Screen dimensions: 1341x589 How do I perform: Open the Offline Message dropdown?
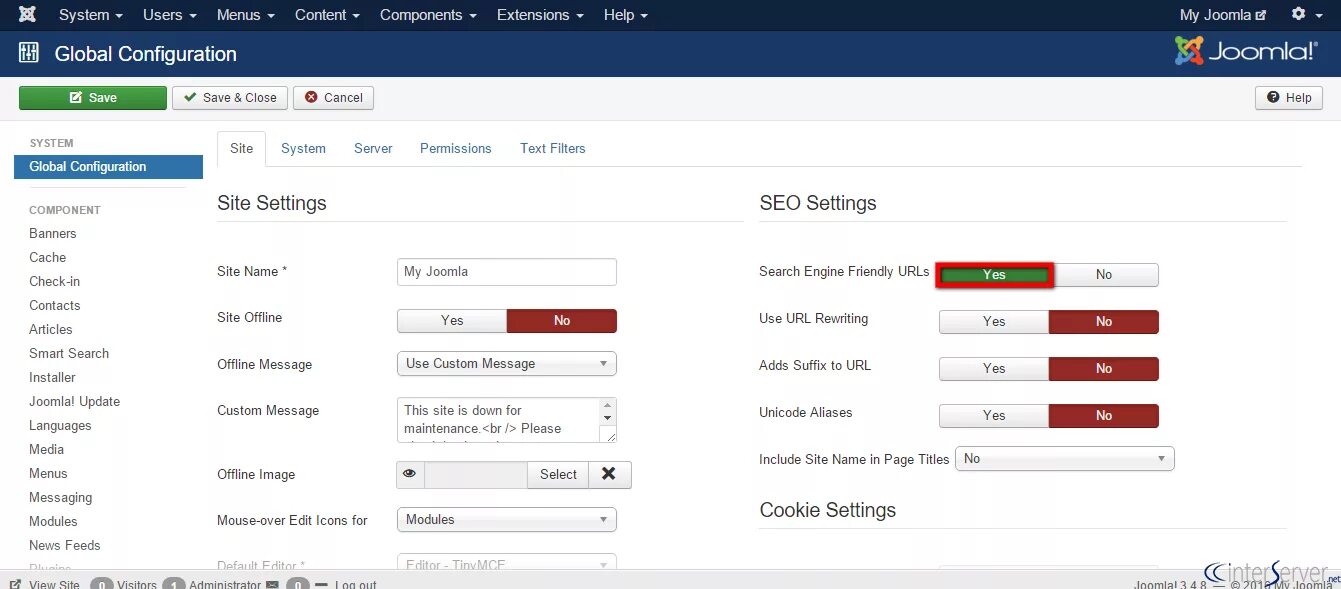(506, 364)
